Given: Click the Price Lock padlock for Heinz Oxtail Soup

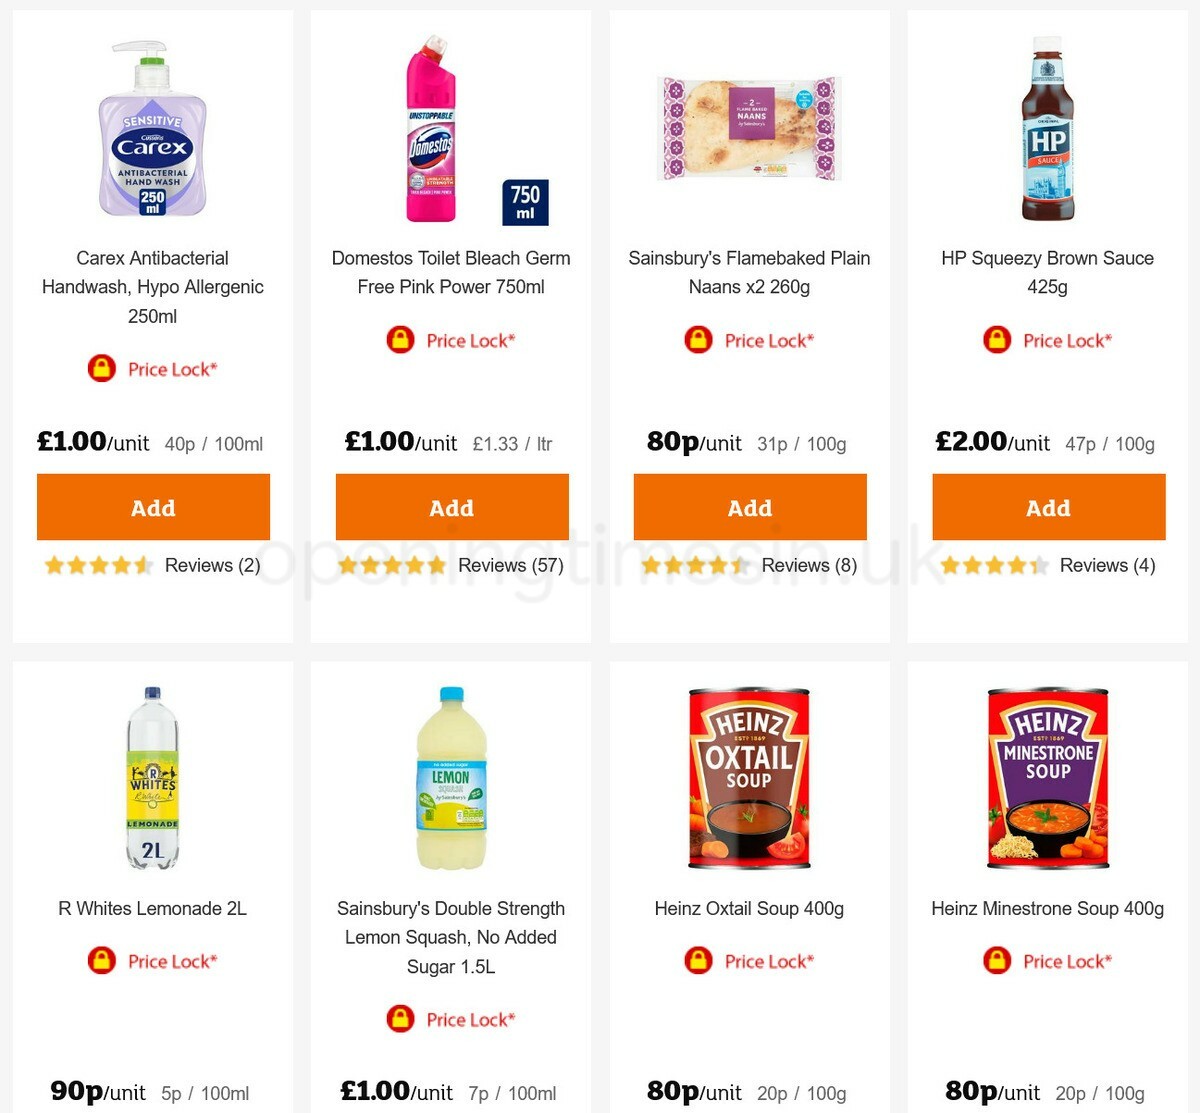Looking at the screenshot, I should pos(699,961).
